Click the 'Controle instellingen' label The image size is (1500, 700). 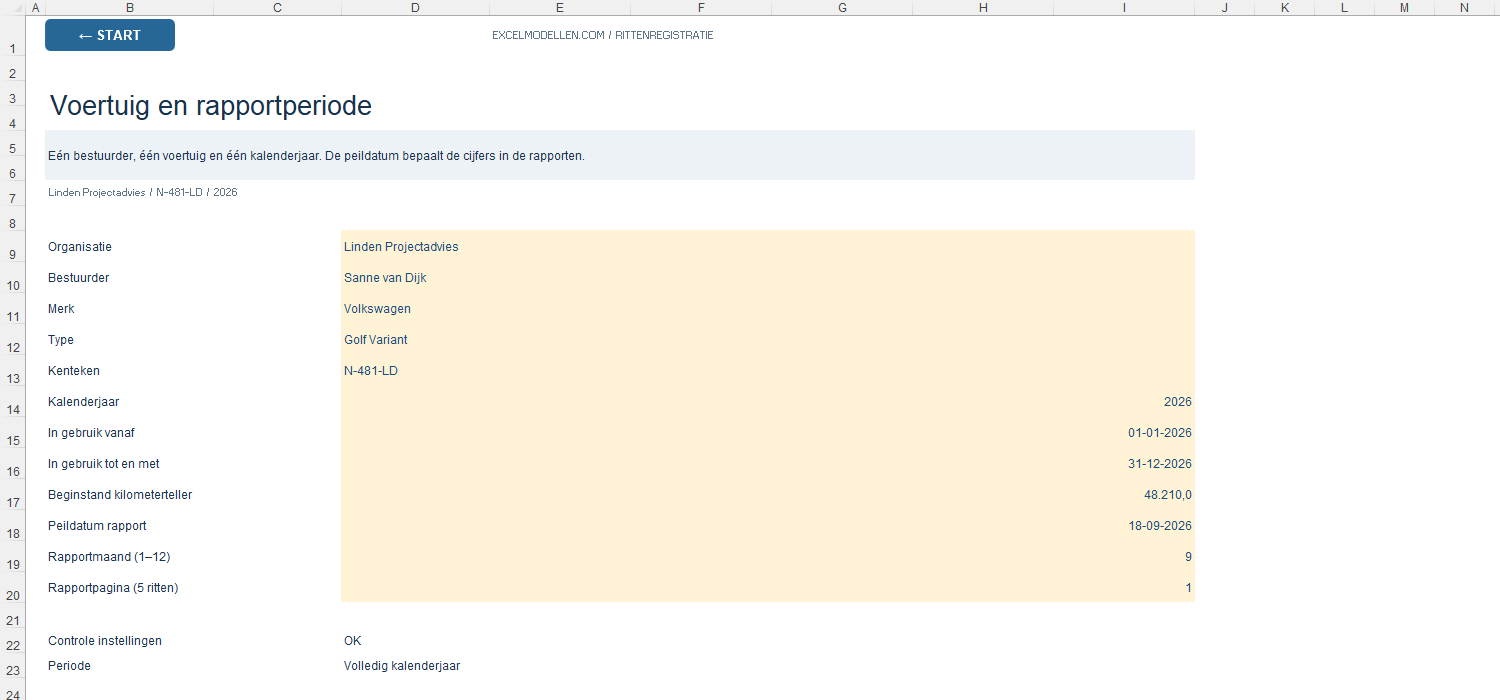click(105, 641)
